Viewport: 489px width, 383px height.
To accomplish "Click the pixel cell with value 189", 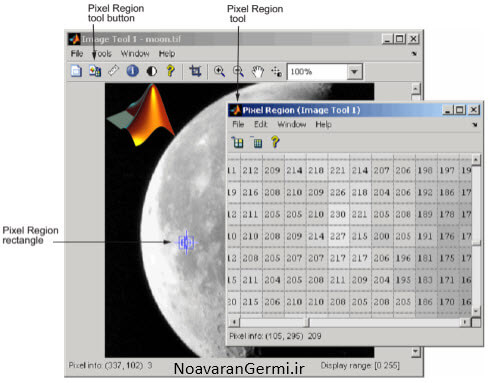I will pos(425,214).
